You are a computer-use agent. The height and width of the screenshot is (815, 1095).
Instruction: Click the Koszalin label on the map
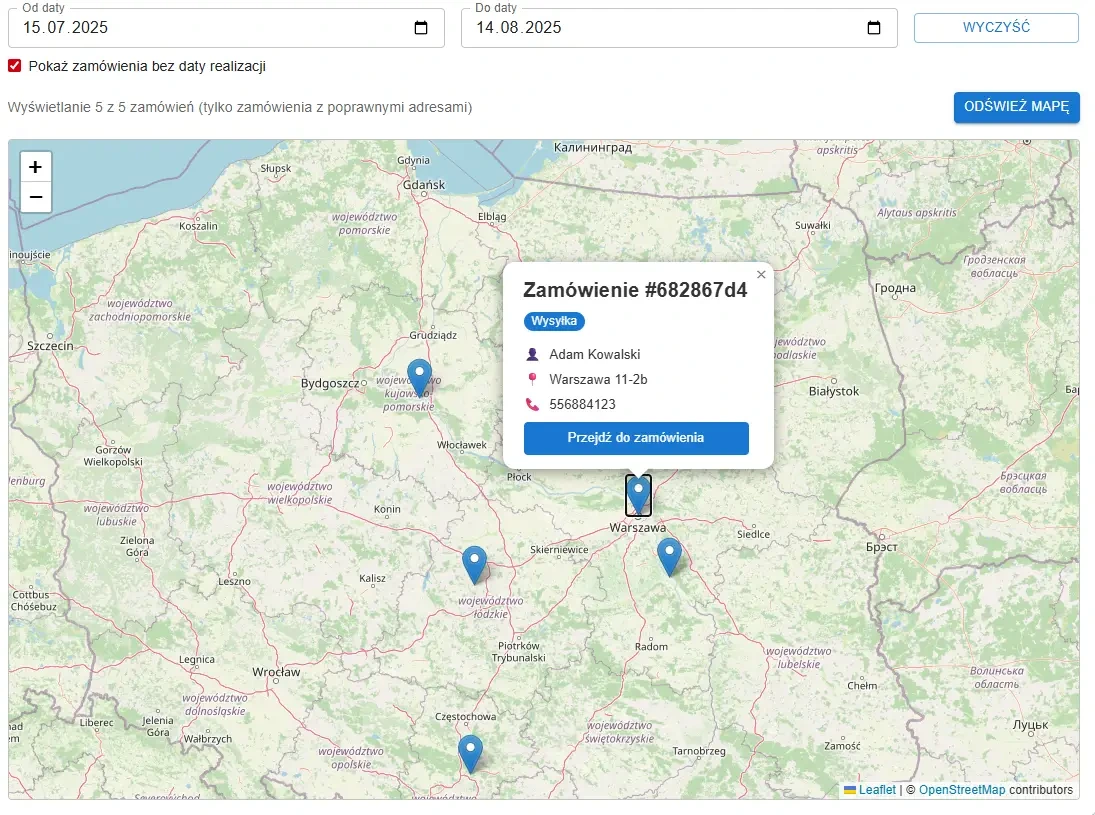(198, 226)
